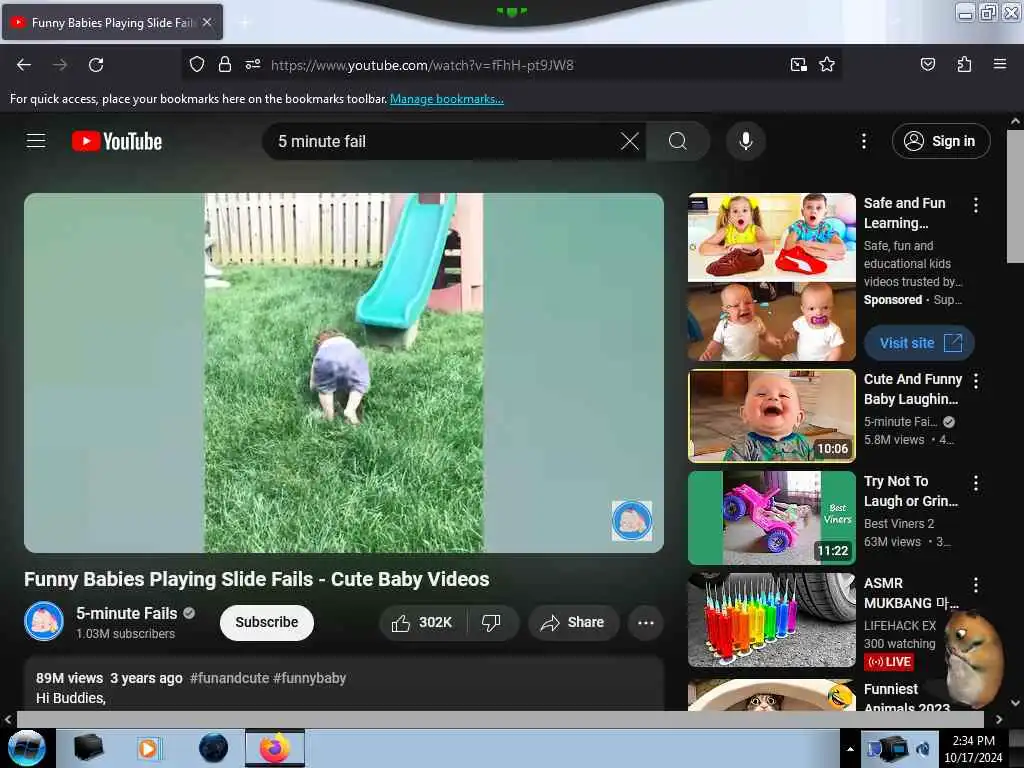
Task: Open the YouTube guide hamburger menu
Action: point(36,141)
